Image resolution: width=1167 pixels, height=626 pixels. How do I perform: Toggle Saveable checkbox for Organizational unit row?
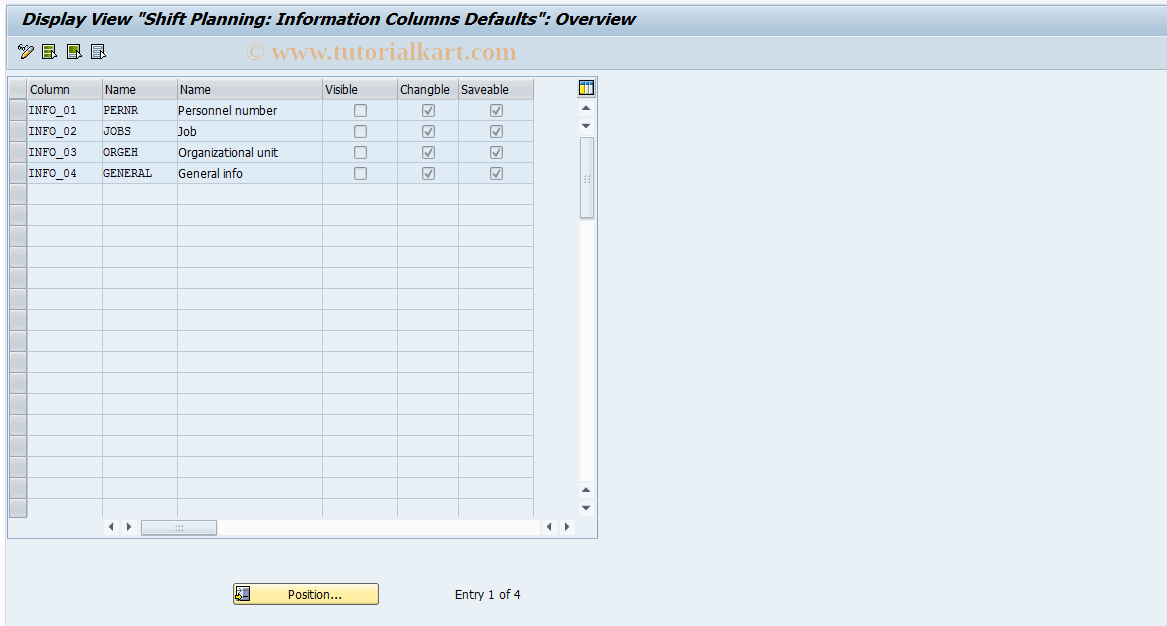coord(496,153)
